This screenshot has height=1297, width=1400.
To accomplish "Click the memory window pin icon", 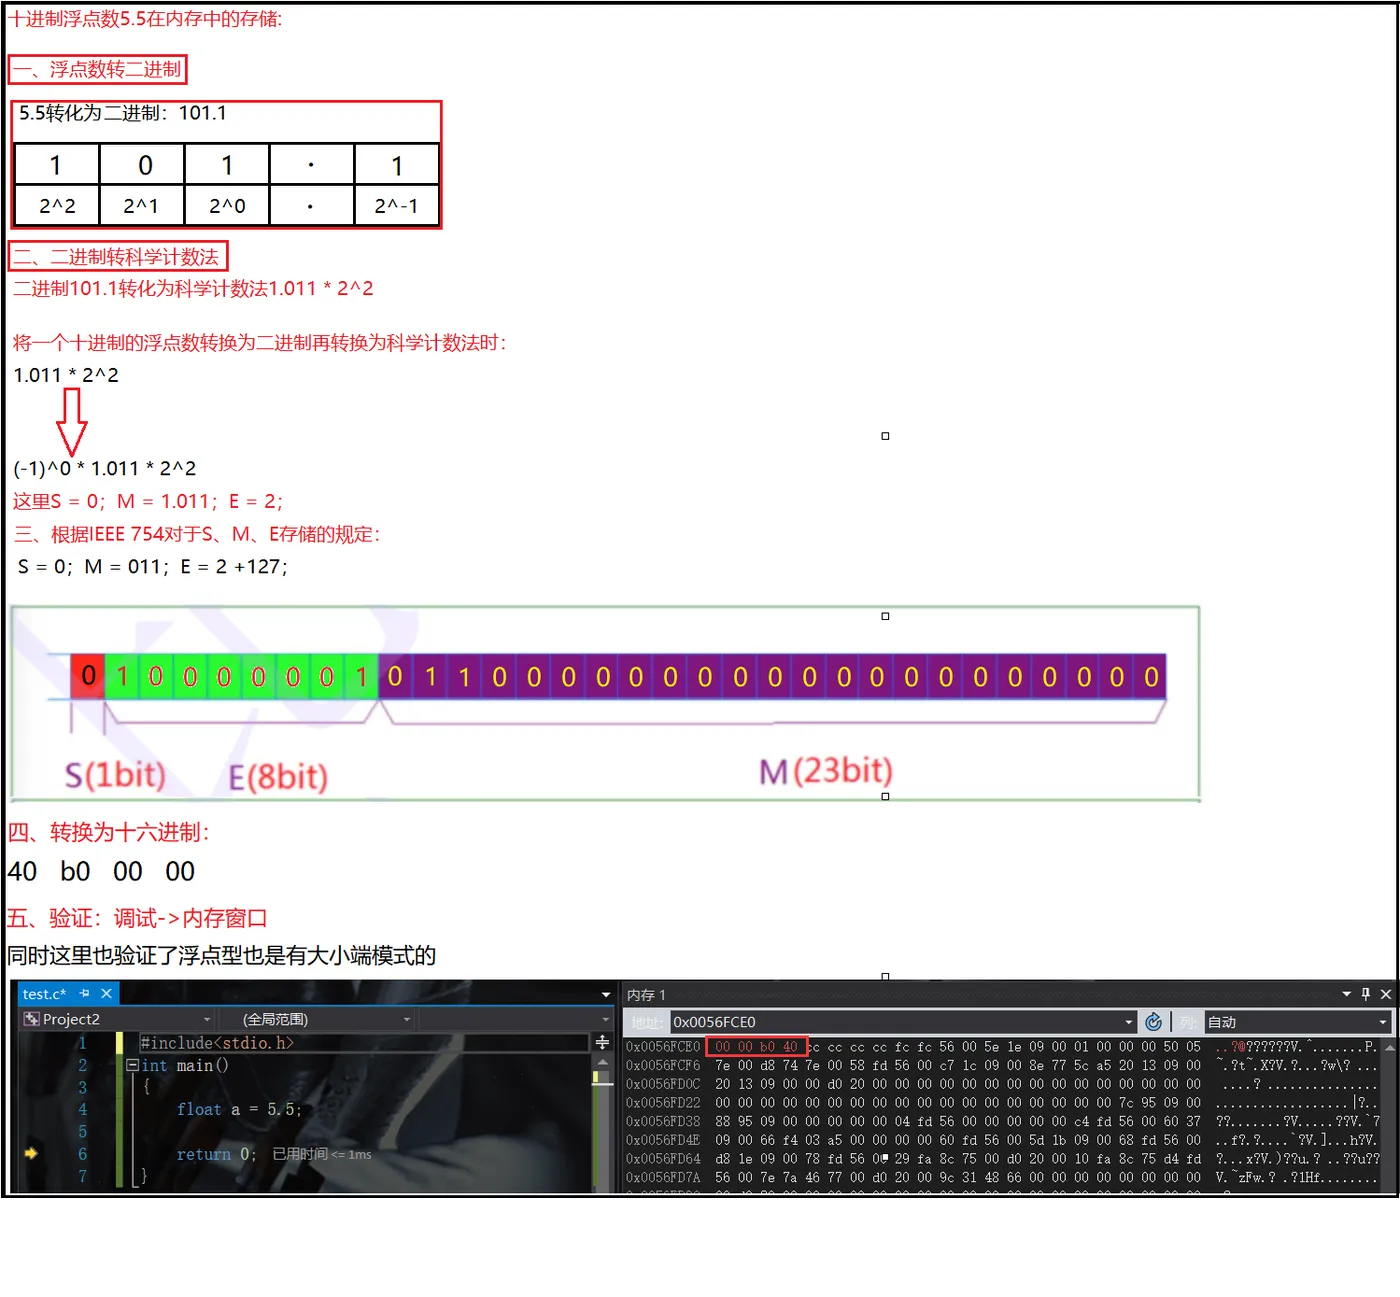I will [x=1366, y=994].
